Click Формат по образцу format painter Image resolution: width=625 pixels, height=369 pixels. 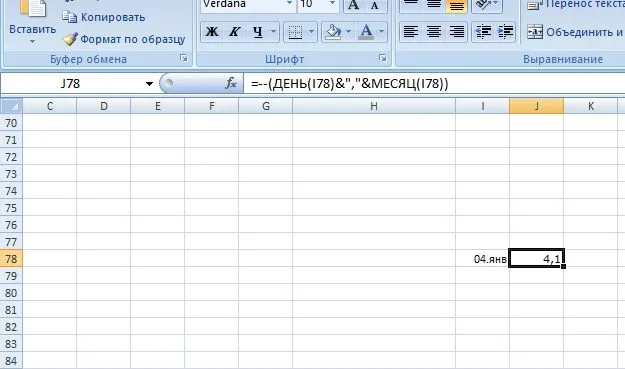124,39
